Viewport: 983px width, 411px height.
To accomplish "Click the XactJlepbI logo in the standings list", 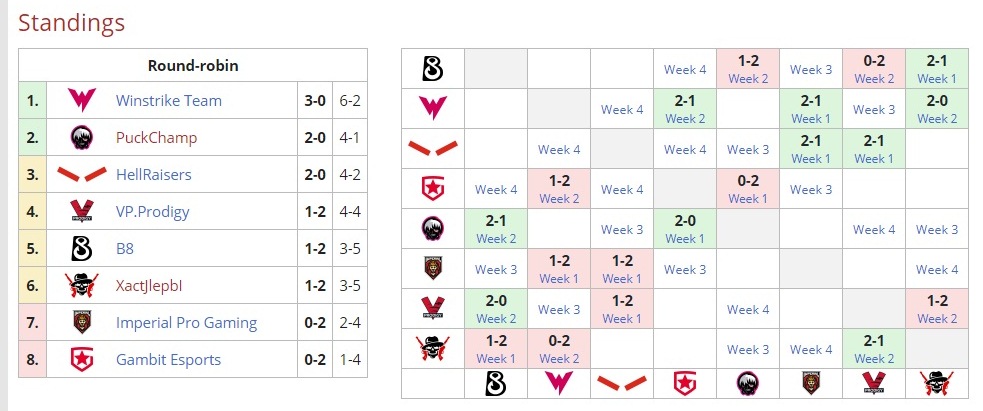I will pos(81,286).
